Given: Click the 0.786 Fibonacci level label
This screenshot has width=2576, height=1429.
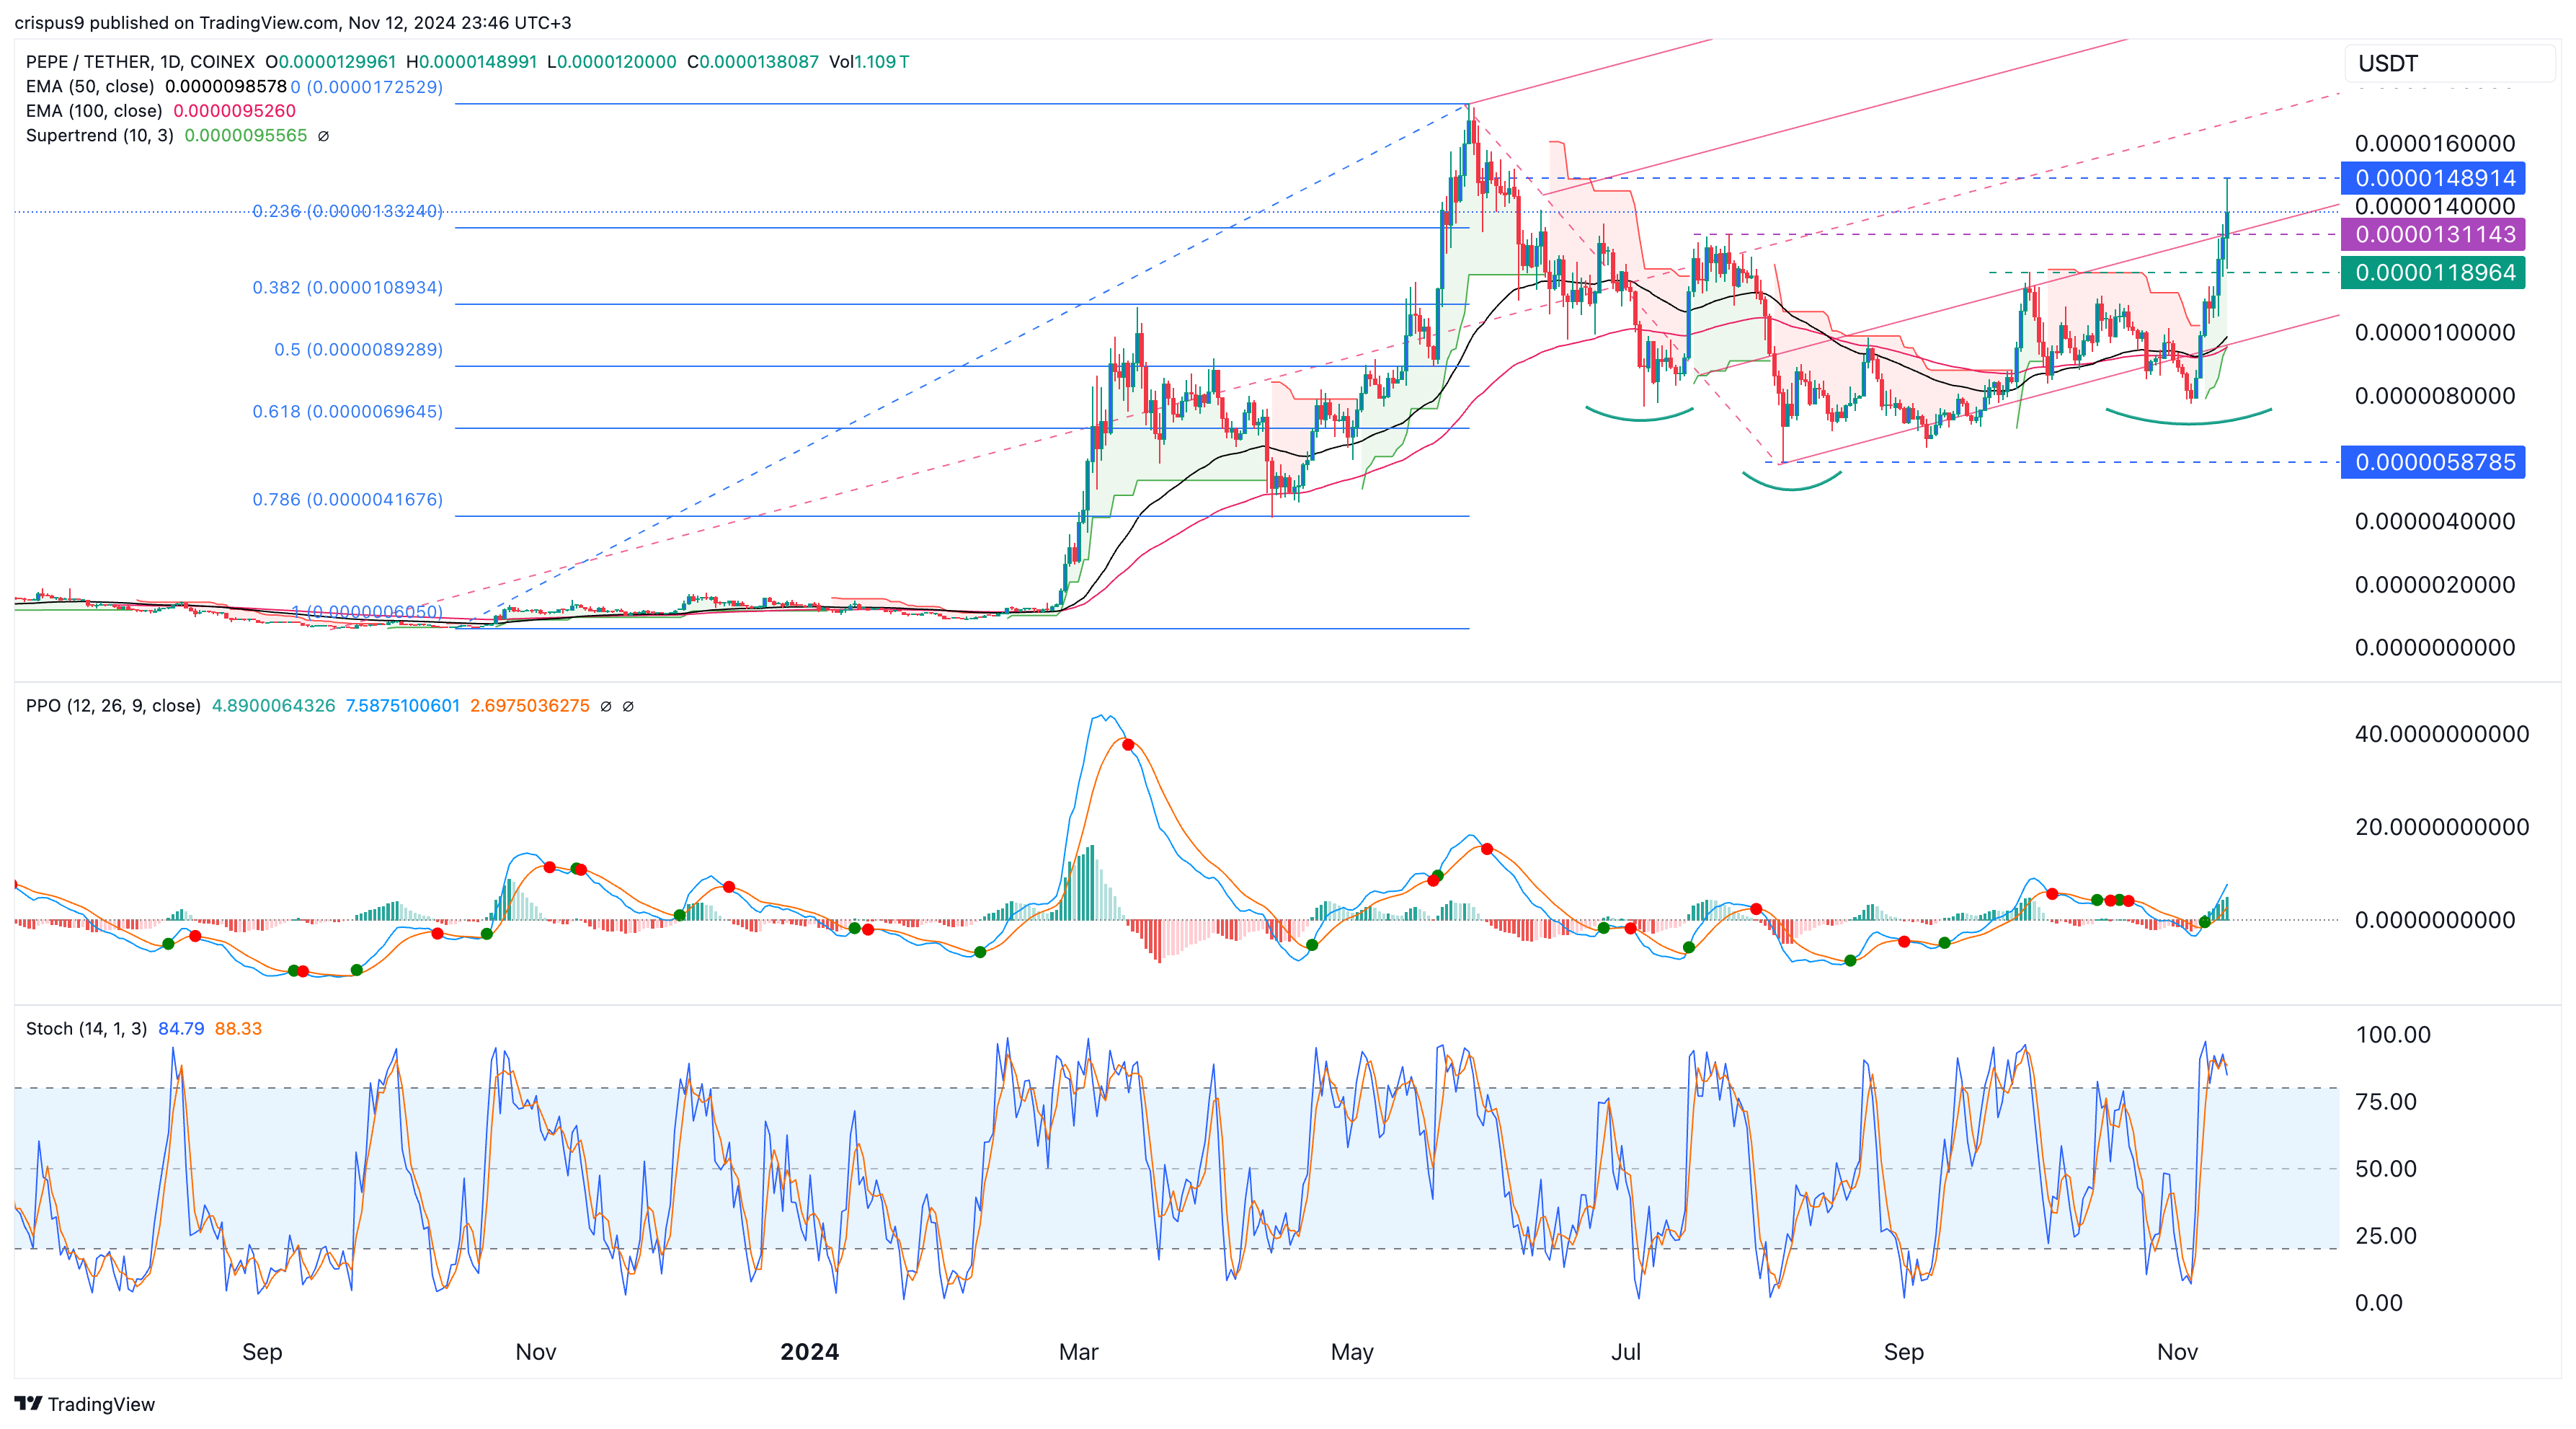Looking at the screenshot, I should pos(347,500).
